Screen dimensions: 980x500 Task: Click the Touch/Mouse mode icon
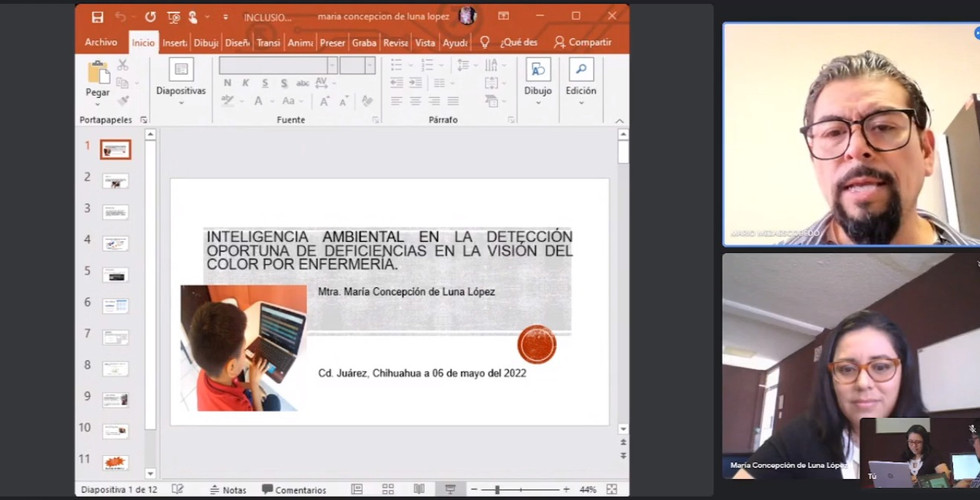click(192, 17)
